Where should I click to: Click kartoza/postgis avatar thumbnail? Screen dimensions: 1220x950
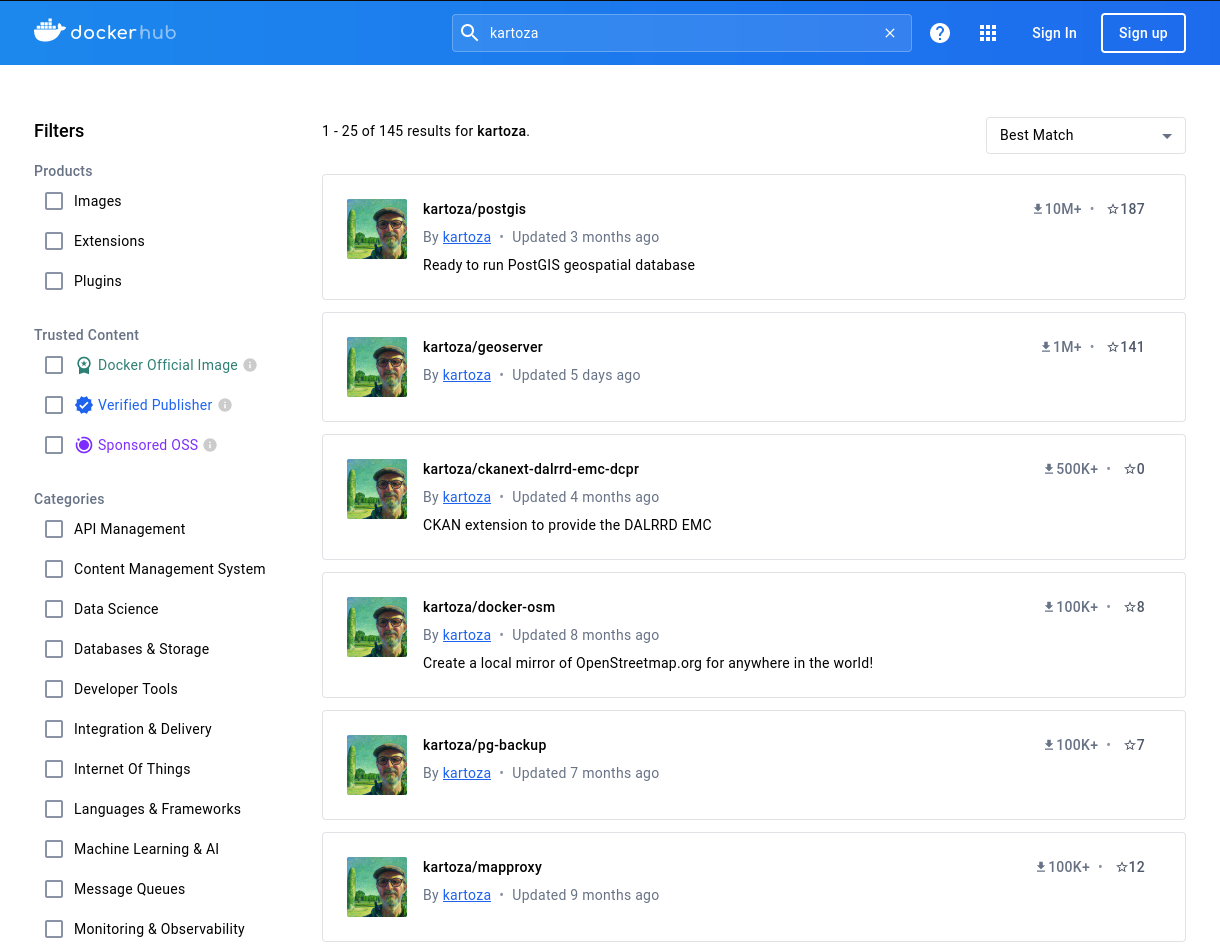coord(377,229)
